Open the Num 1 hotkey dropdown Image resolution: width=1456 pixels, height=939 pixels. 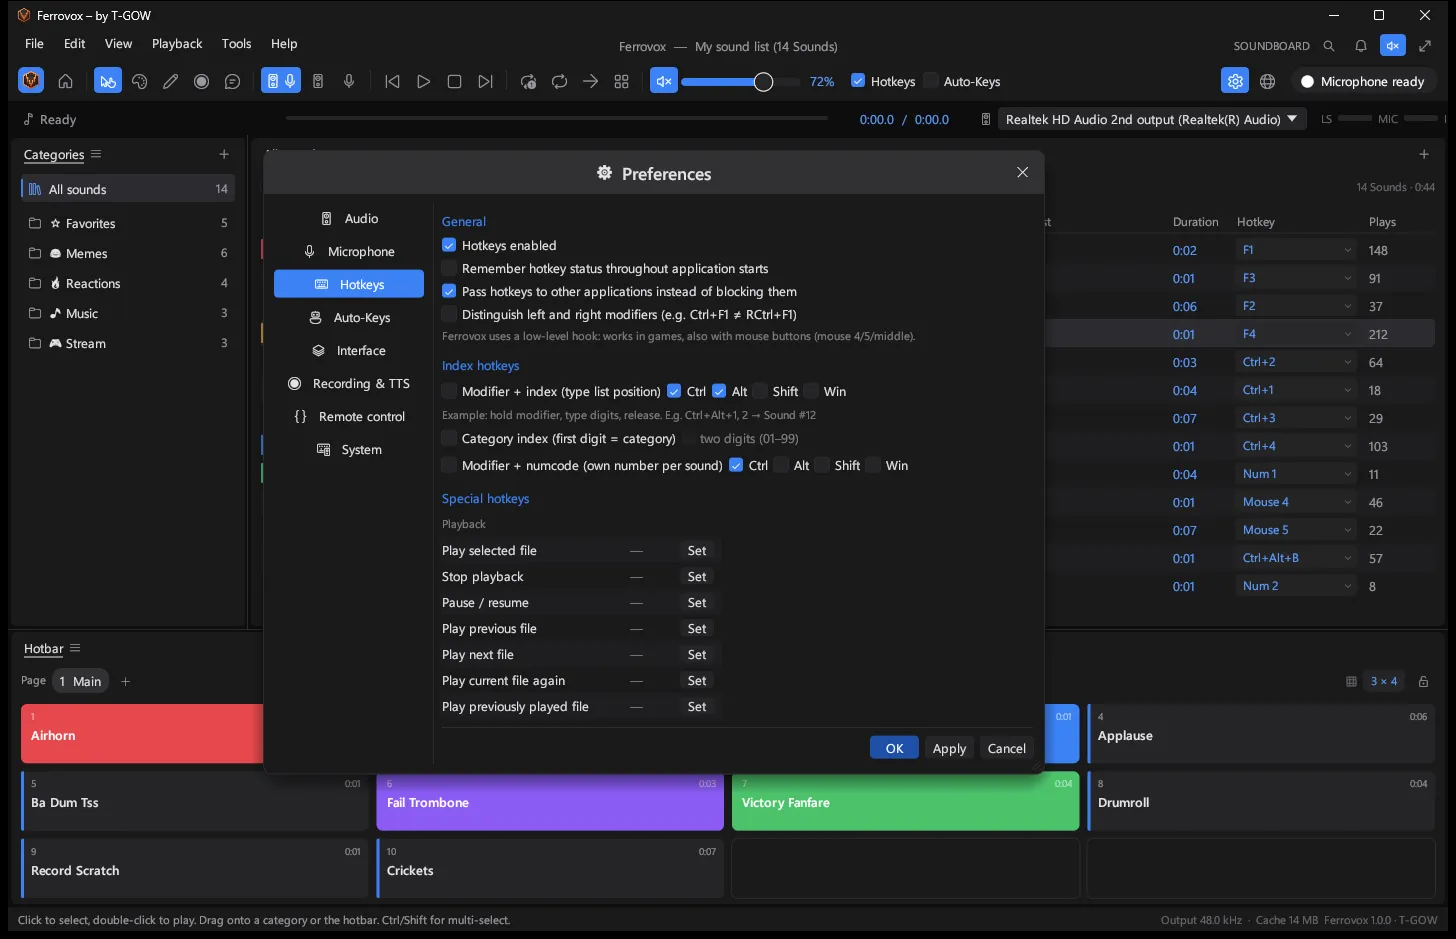point(1296,474)
